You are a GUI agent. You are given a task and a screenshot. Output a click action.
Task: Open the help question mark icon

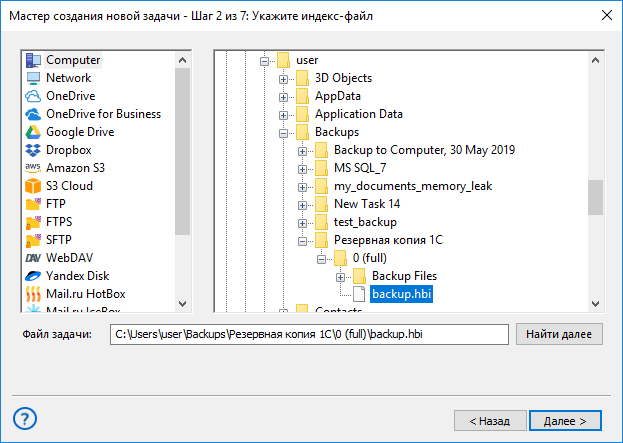[x=25, y=418]
